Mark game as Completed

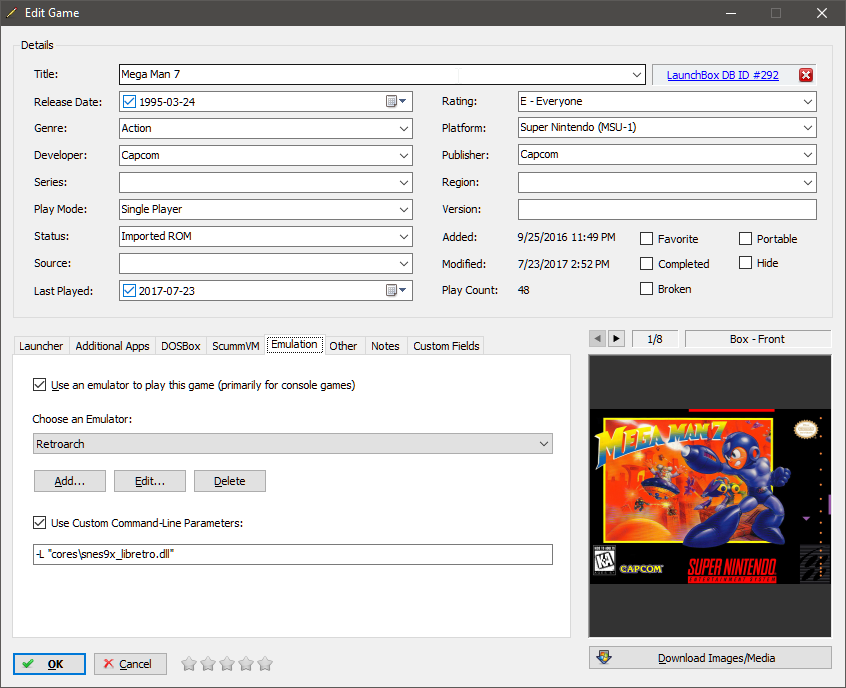pos(646,263)
